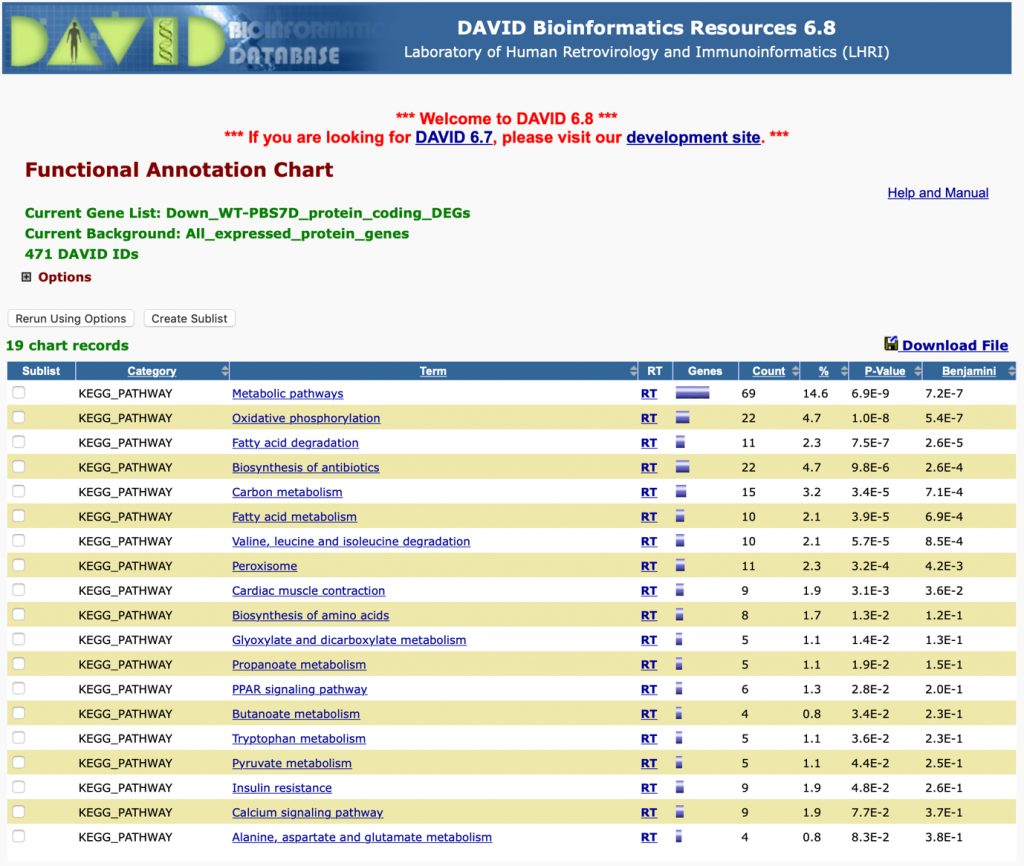The width and height of the screenshot is (1024, 866).
Task: Tick the PPAR signaling pathway checkbox
Action: click(19, 689)
